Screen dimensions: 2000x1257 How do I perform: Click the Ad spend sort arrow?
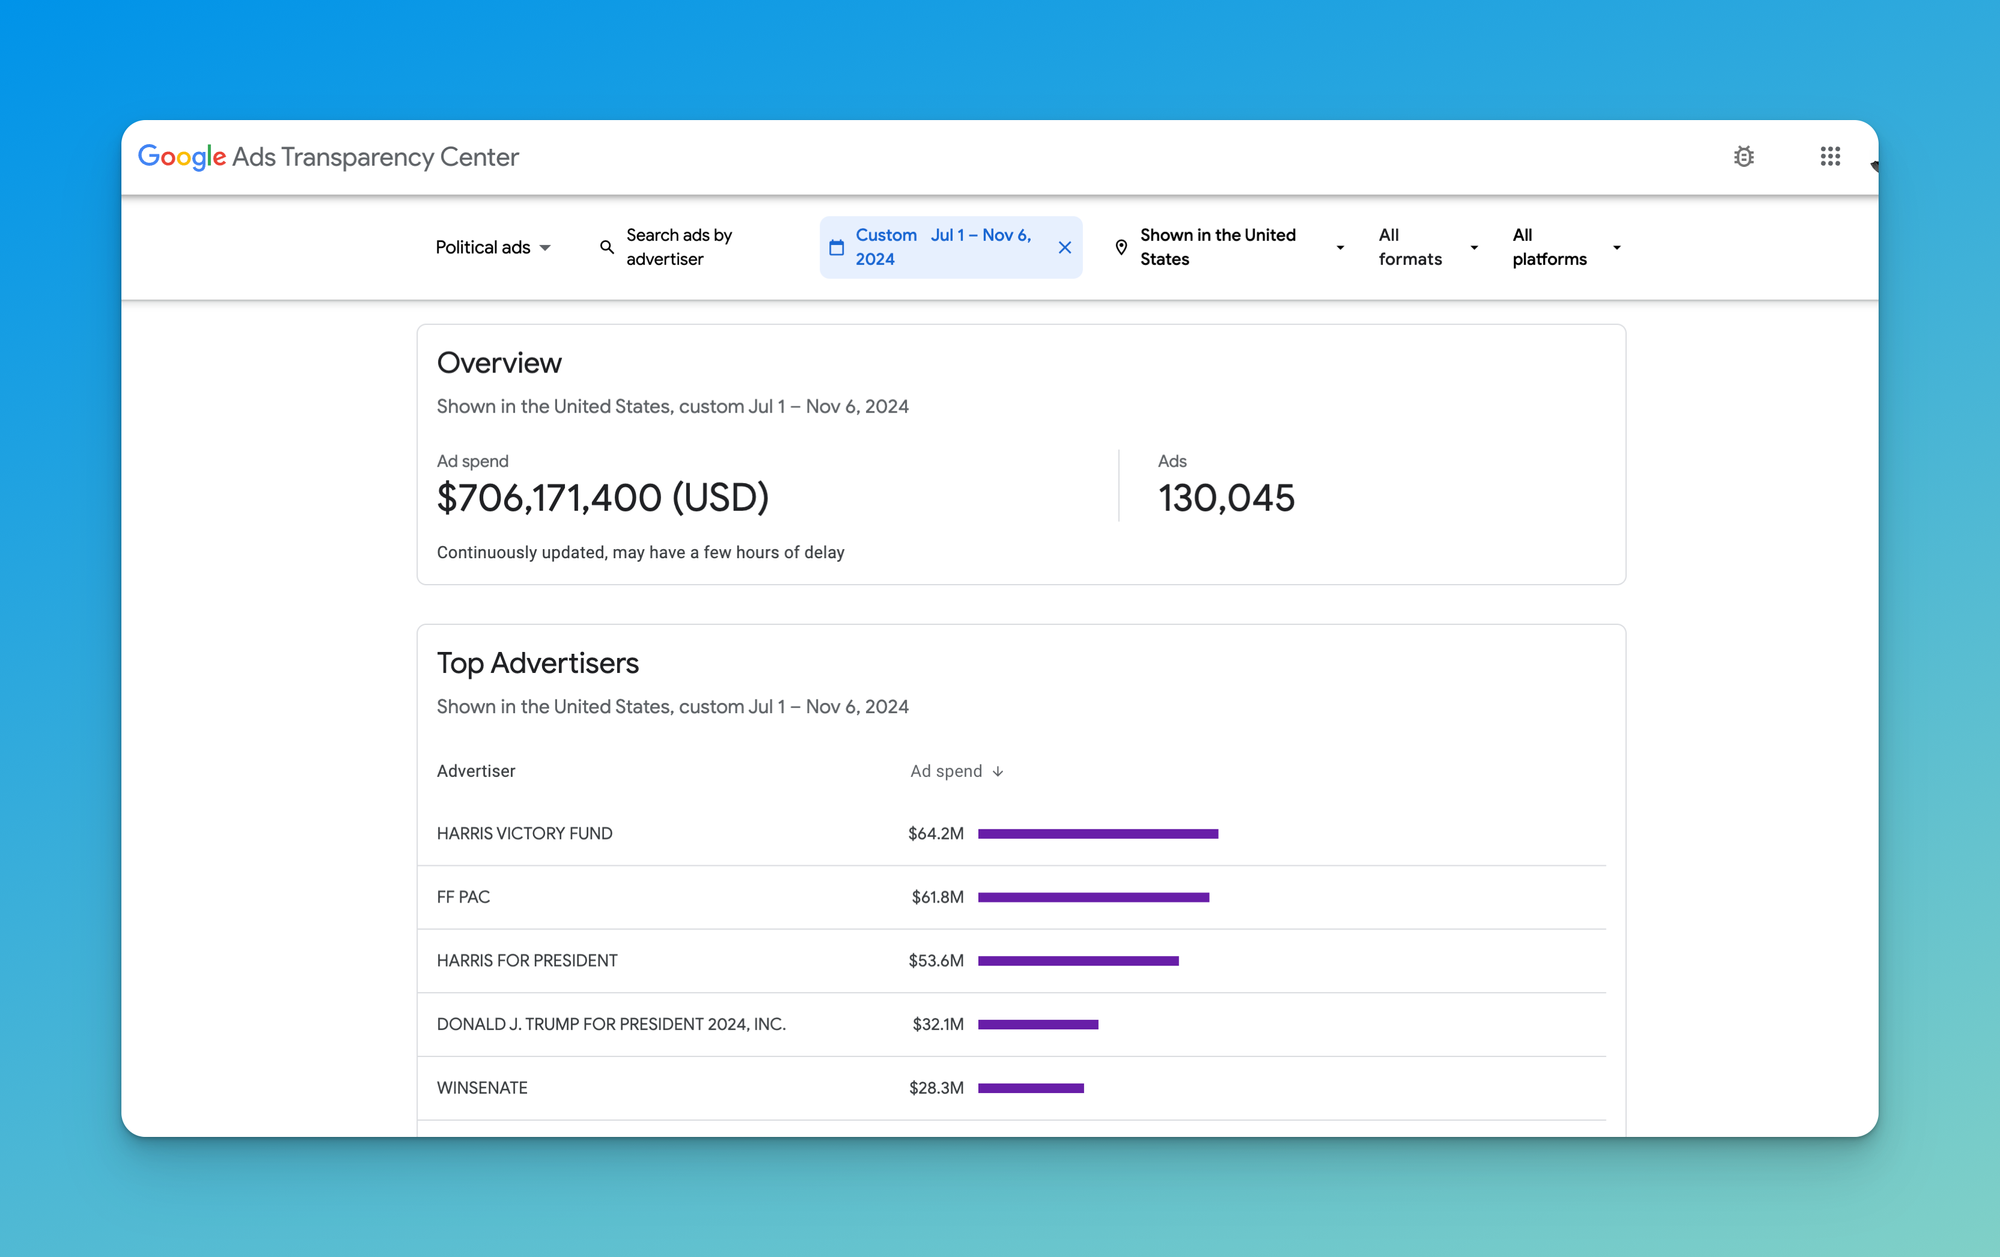(x=998, y=771)
